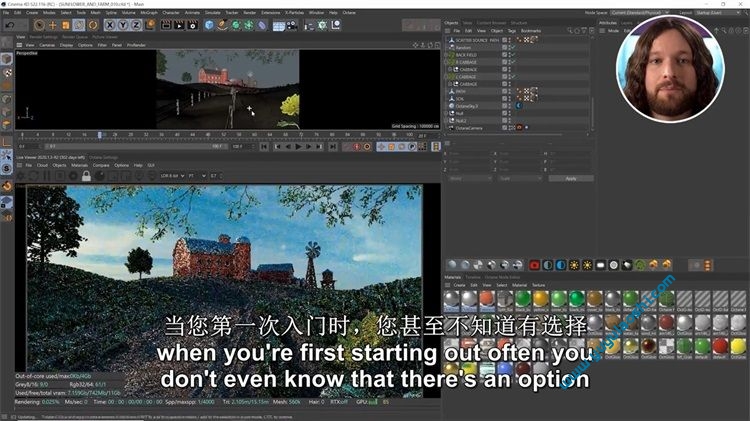
Task: Select the Live Selection tool
Action: coord(39,25)
